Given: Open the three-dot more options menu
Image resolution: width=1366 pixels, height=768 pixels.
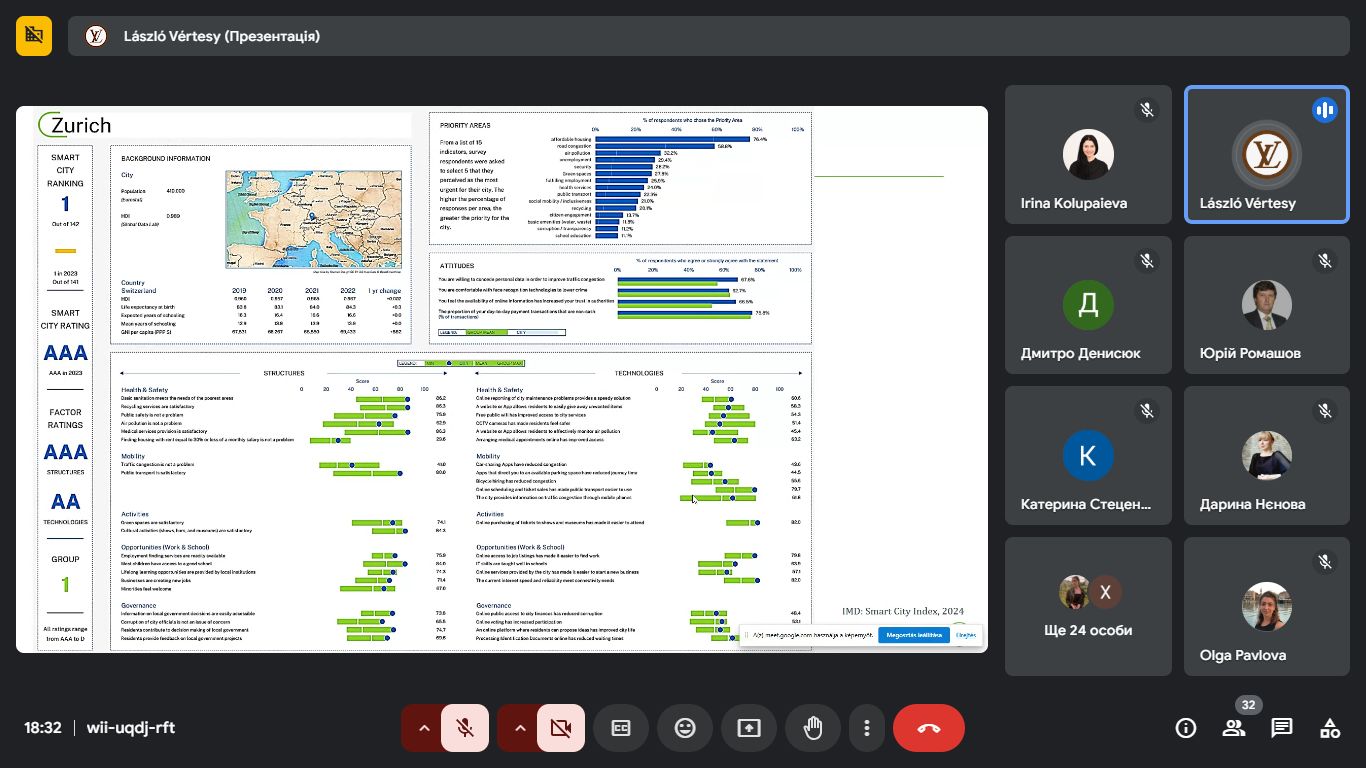Looking at the screenshot, I should click(x=867, y=728).
